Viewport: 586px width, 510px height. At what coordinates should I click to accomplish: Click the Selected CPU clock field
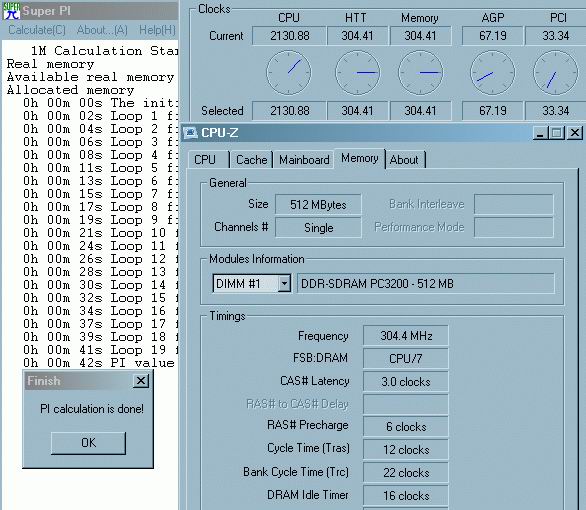289,111
